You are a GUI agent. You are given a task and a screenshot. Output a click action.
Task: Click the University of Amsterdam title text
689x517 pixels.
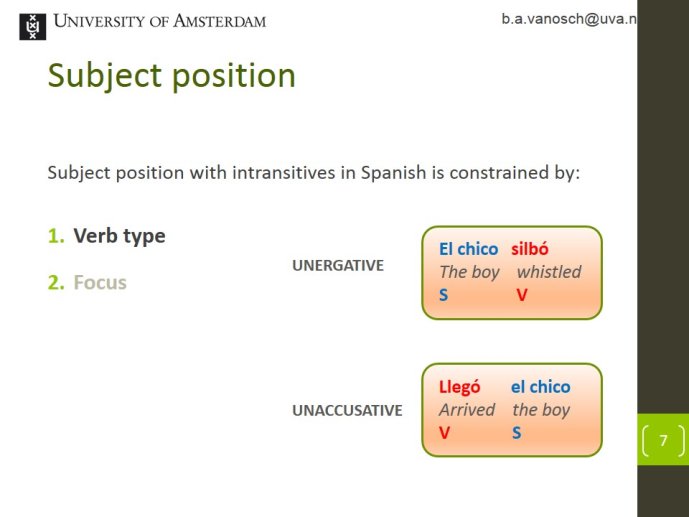(x=160, y=21)
